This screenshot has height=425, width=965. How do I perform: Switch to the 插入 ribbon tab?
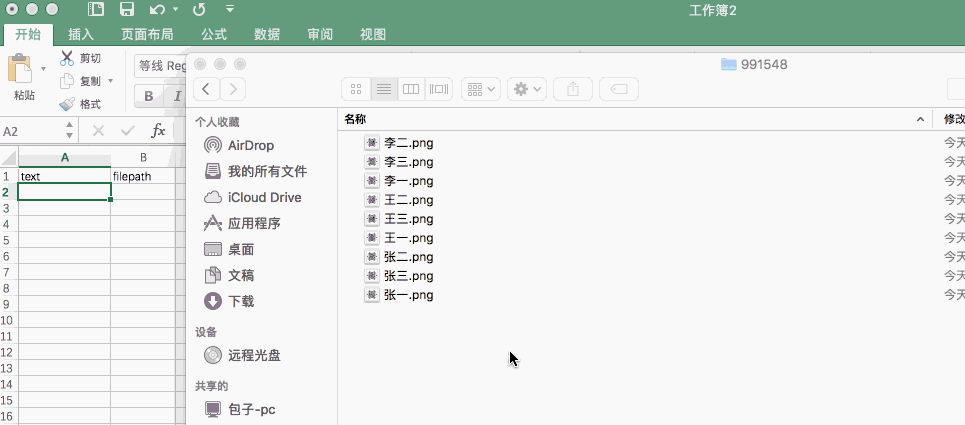coord(81,34)
